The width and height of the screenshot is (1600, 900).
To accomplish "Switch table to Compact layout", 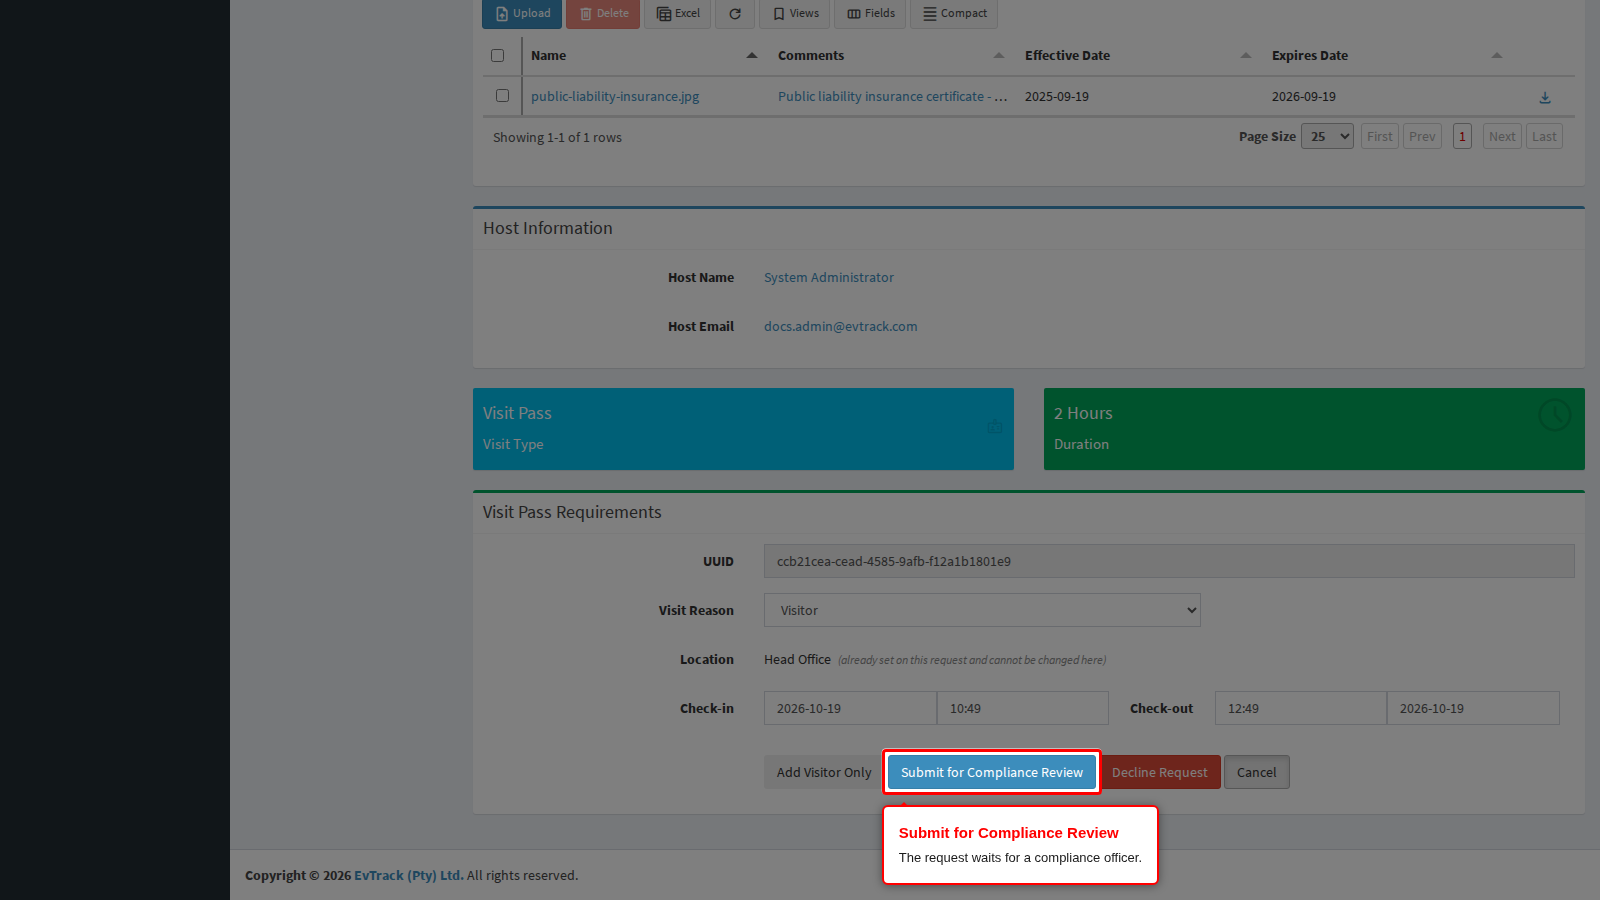I will pos(954,14).
